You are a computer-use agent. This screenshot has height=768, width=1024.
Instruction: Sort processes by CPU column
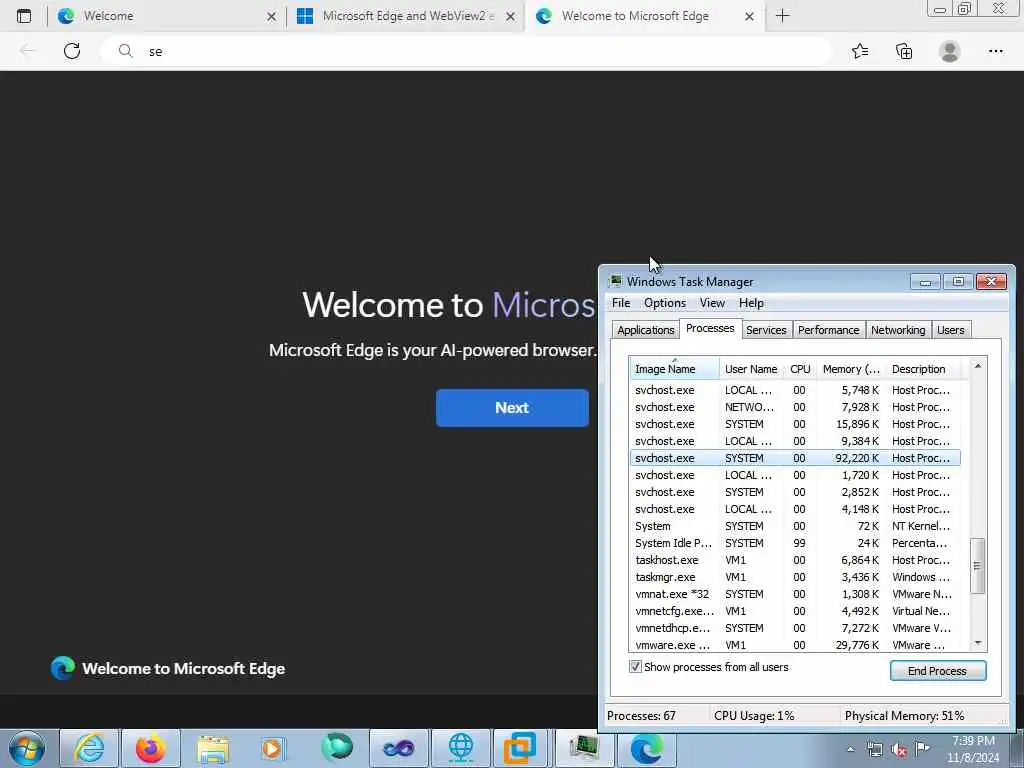click(800, 369)
